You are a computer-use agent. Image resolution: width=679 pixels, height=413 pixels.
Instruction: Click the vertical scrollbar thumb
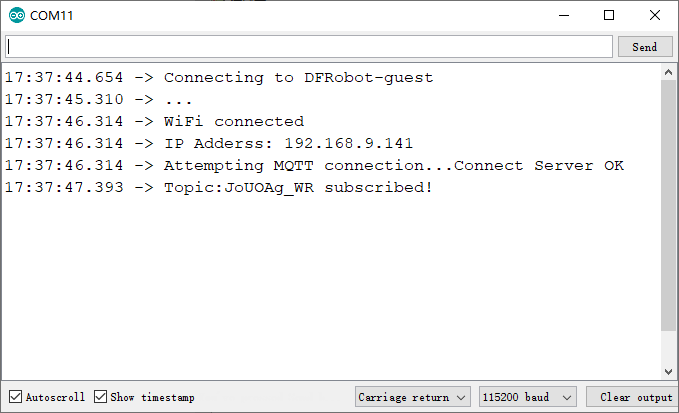(x=668, y=205)
